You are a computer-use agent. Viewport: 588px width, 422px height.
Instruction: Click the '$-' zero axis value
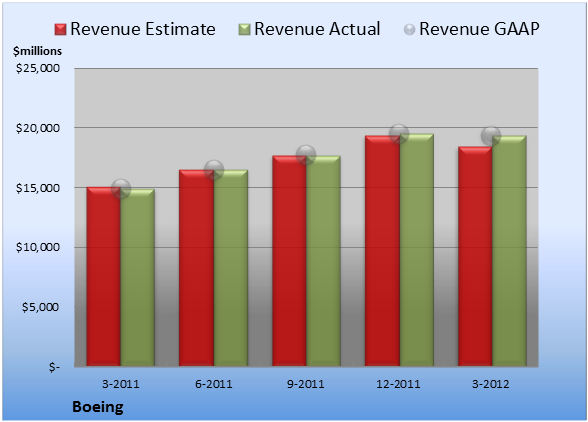click(54, 367)
